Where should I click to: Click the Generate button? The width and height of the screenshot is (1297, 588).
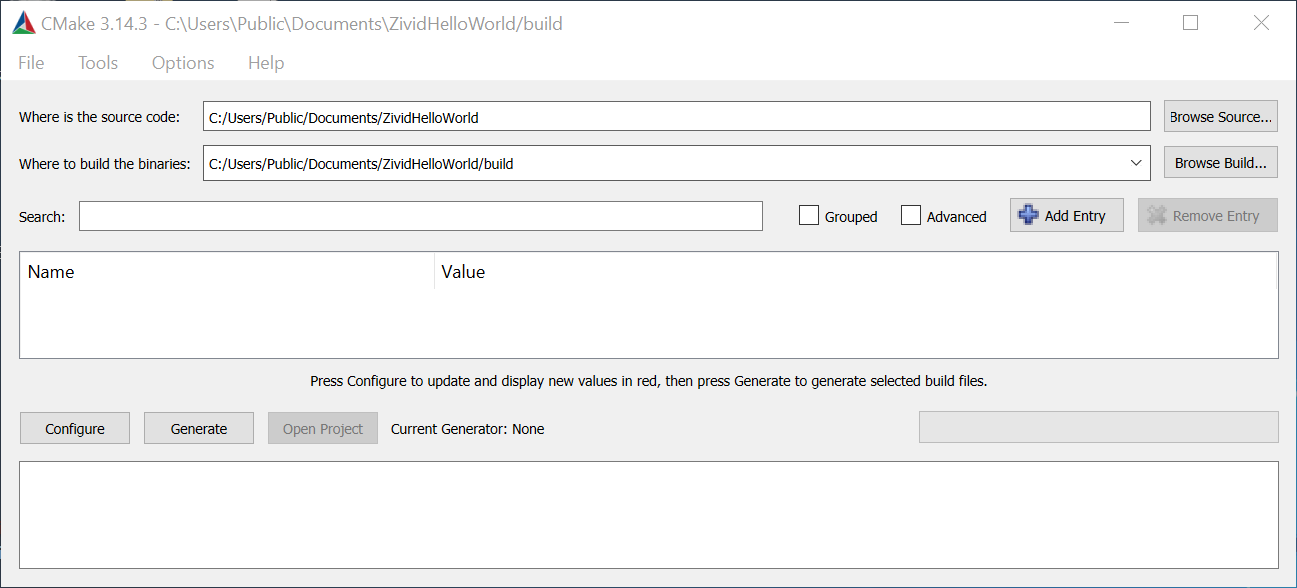click(x=199, y=428)
